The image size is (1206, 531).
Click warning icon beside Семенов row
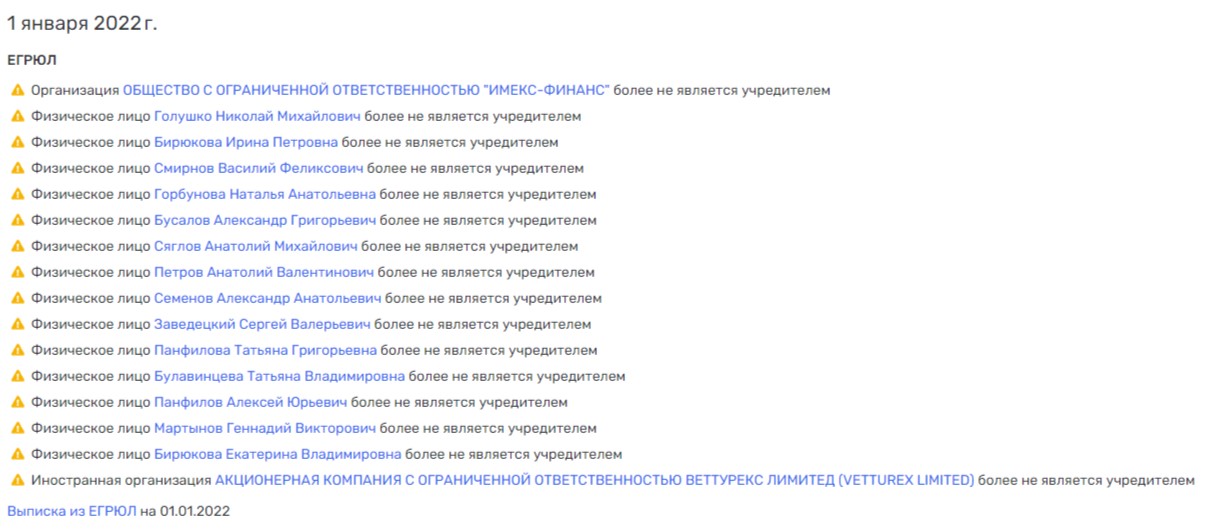coord(17,298)
